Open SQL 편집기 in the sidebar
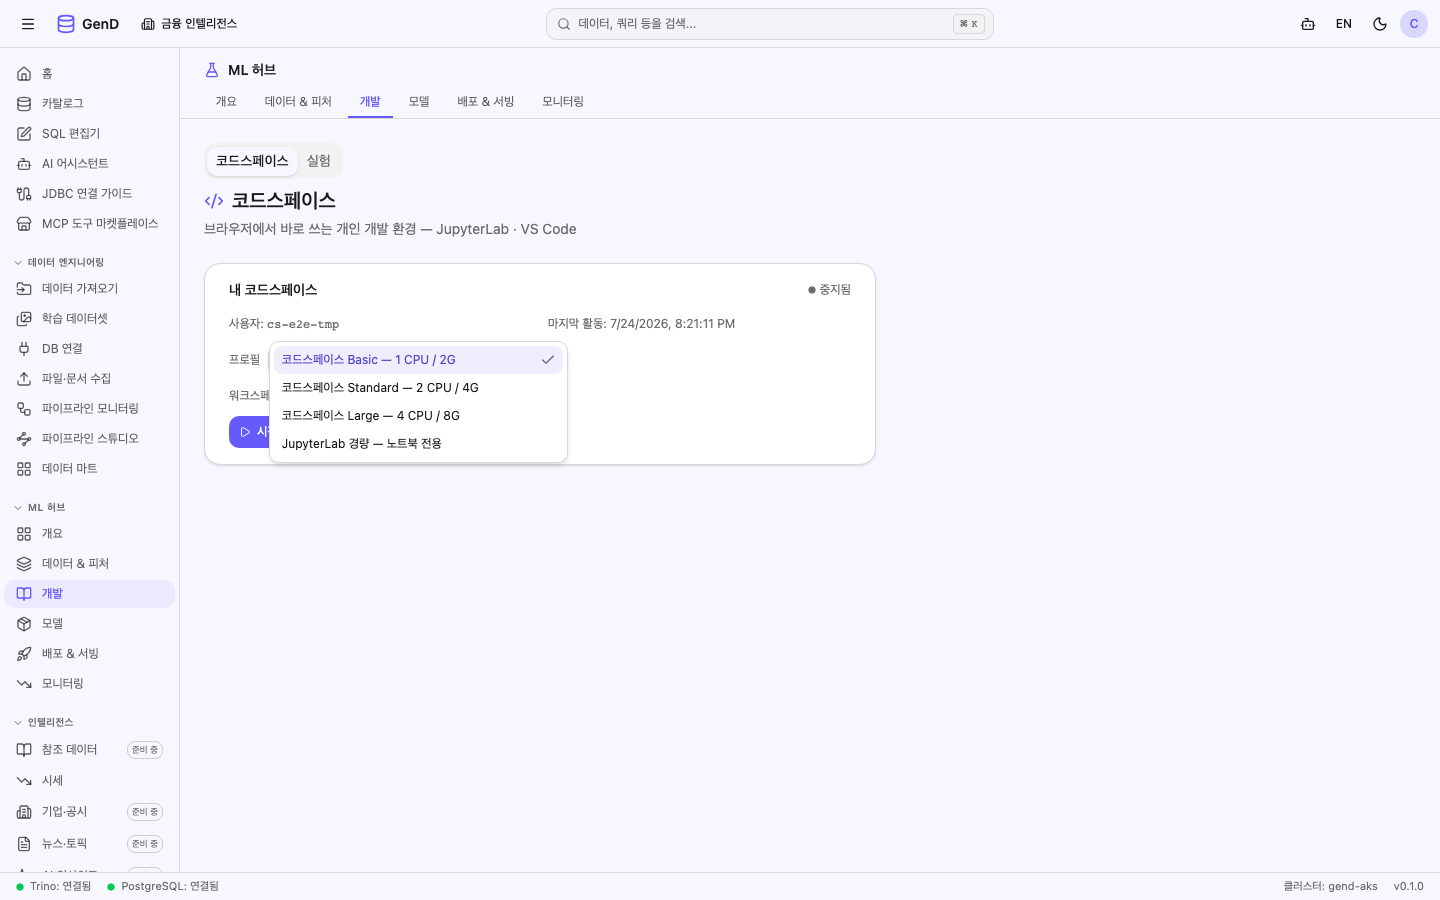This screenshot has width=1440, height=900. [x=90, y=134]
